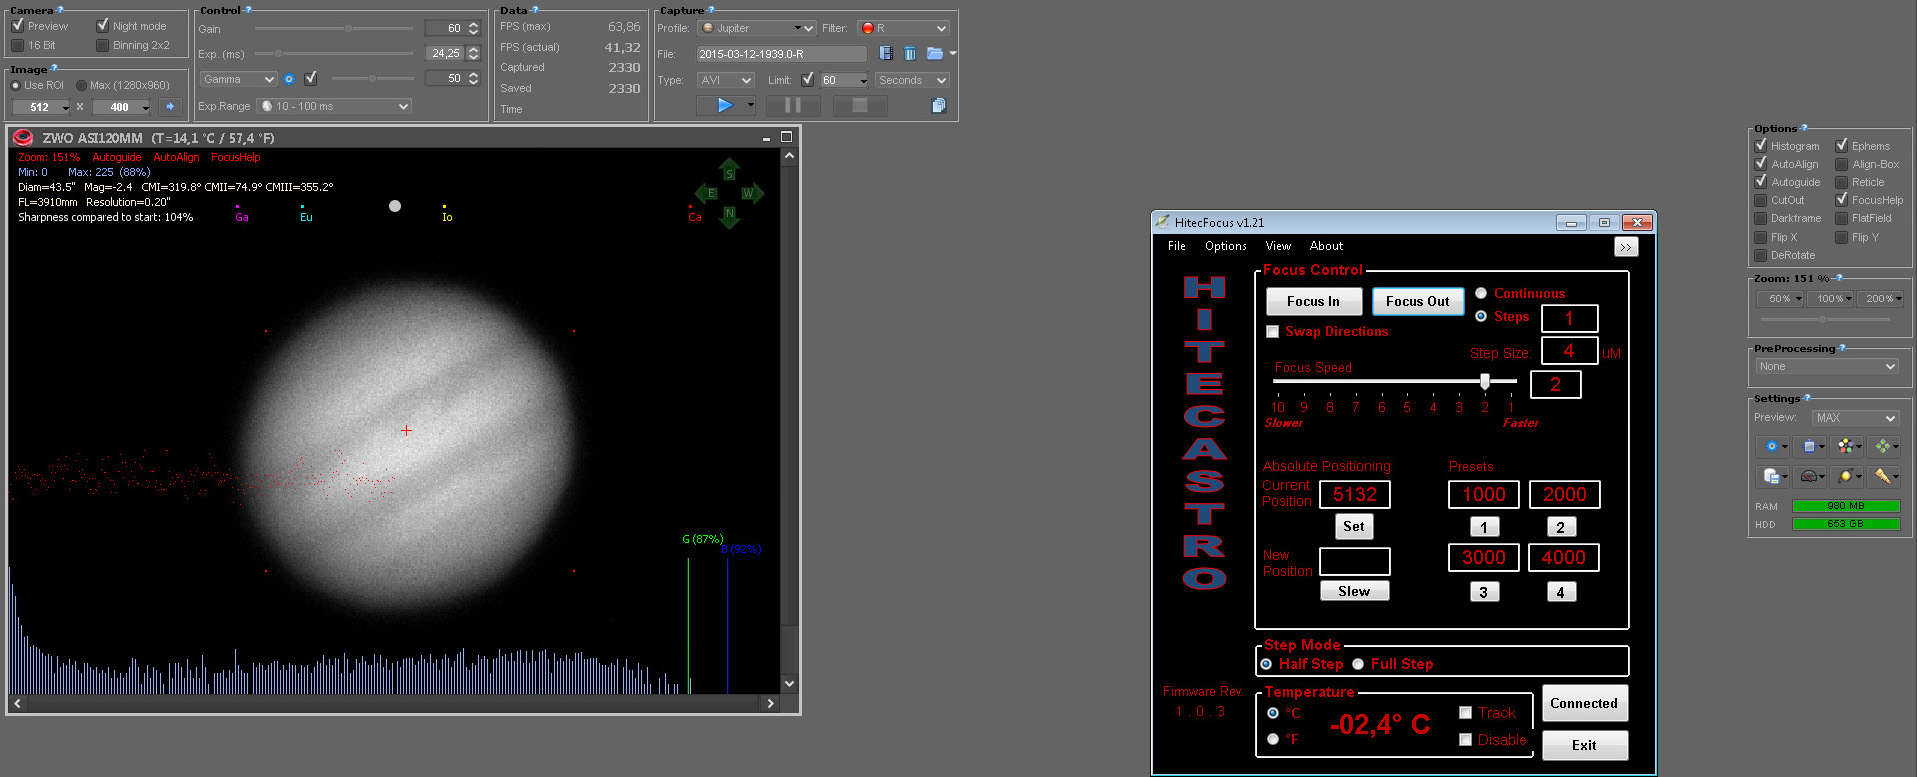This screenshot has height=777, width=1917.
Task: Click the trash bin icon in Capture panel
Action: tap(910, 53)
